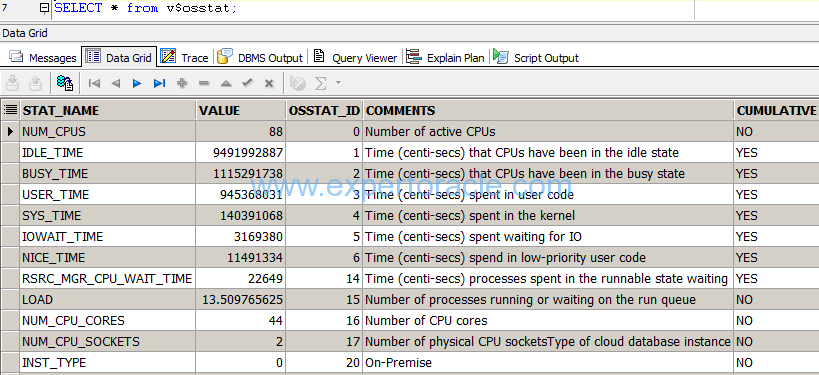Click value 1115291738 cell
Screen dimensions: 819x375
[x=241, y=173]
